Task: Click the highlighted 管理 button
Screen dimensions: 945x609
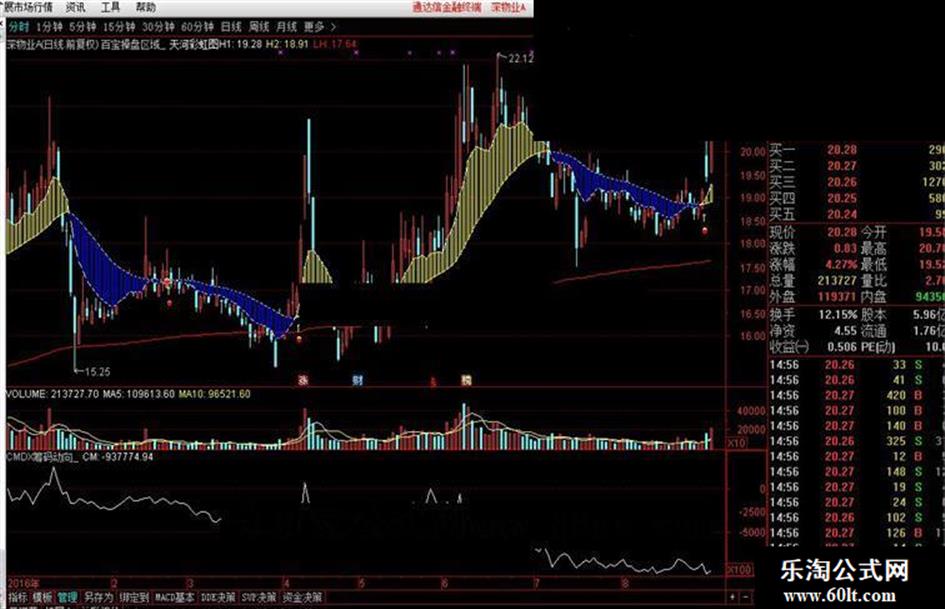Action: click(68, 597)
